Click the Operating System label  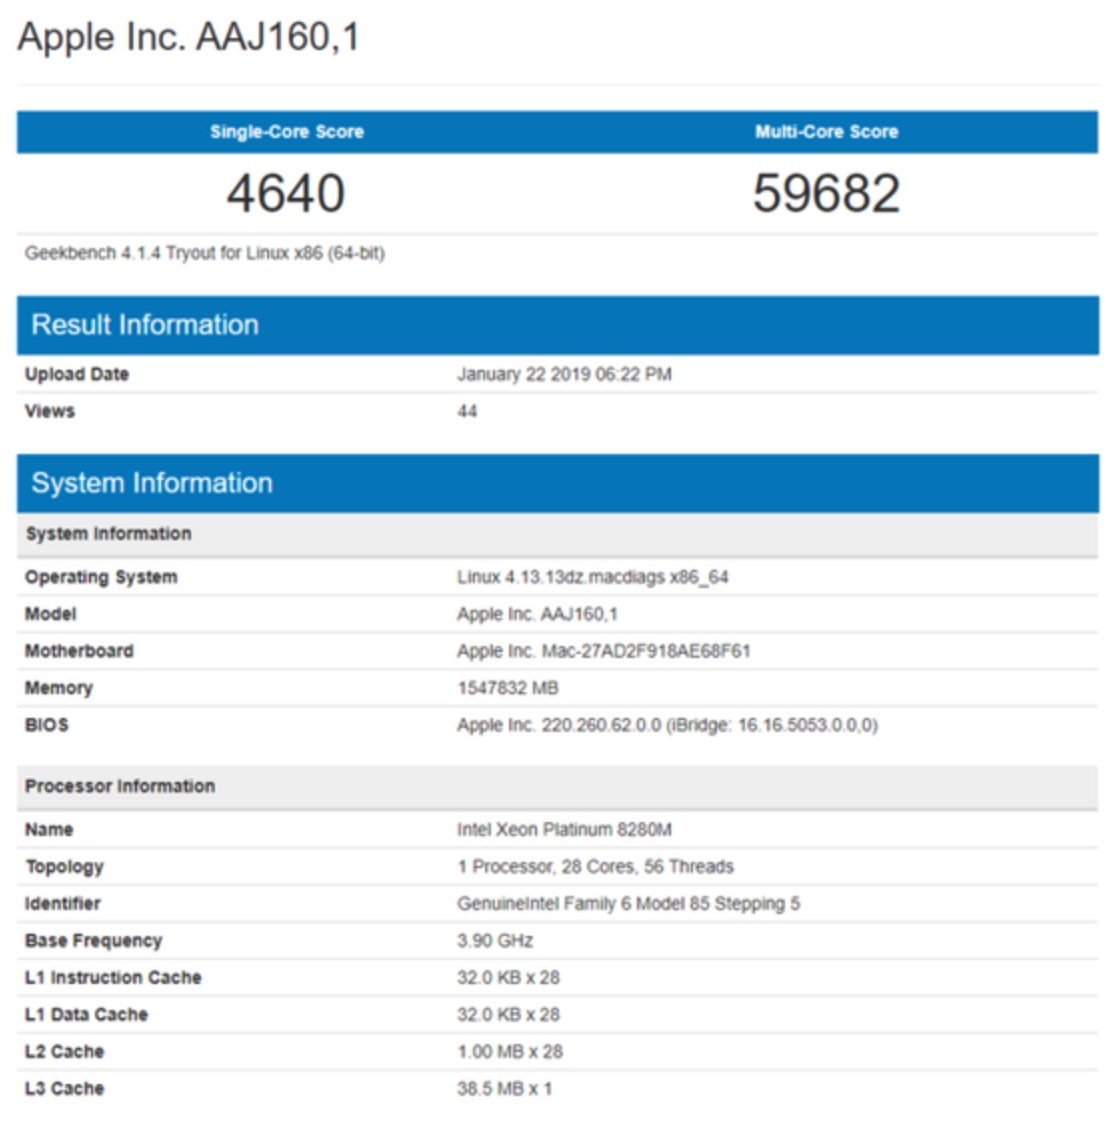(101, 577)
